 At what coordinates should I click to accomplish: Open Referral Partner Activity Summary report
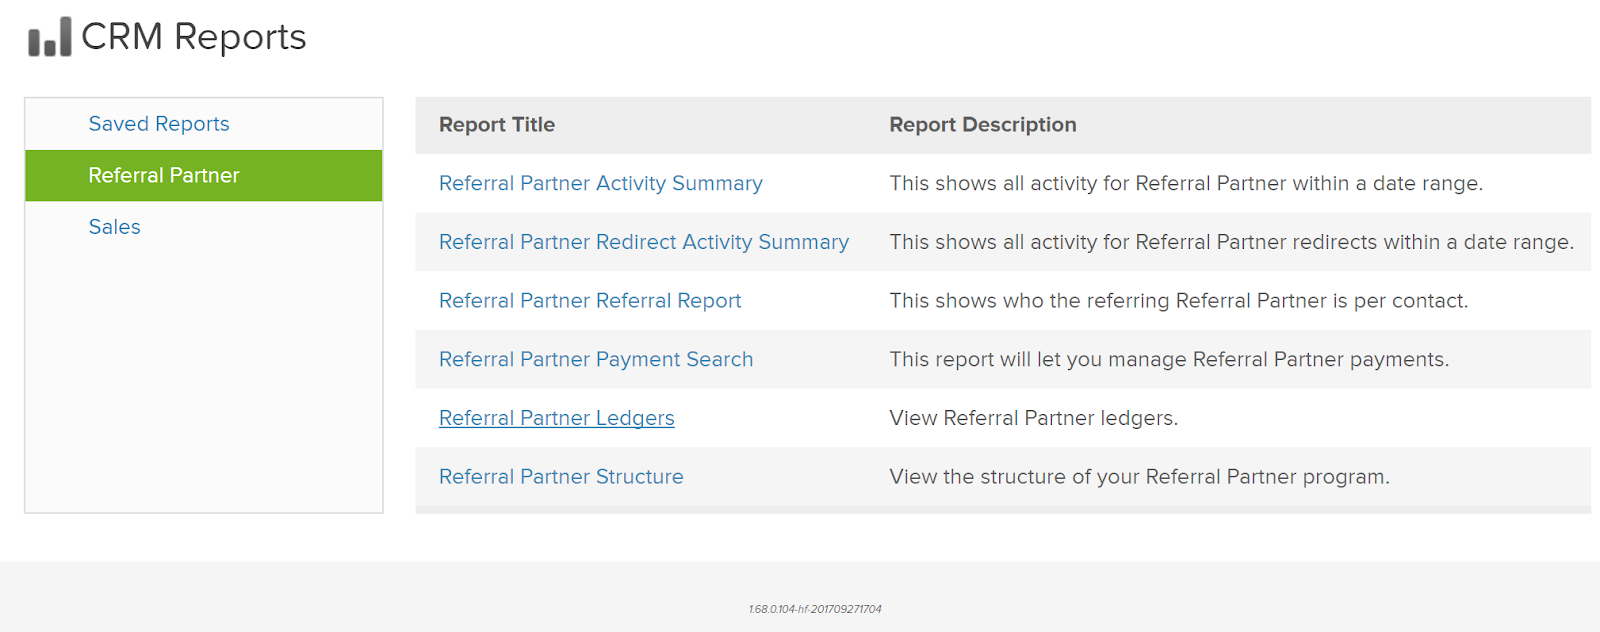[600, 183]
